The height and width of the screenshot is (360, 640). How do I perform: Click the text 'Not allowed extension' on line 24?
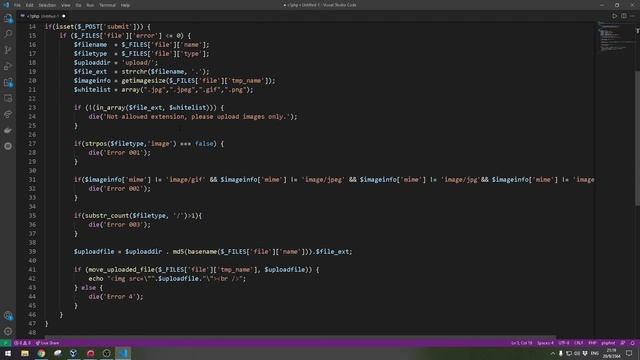(144, 117)
